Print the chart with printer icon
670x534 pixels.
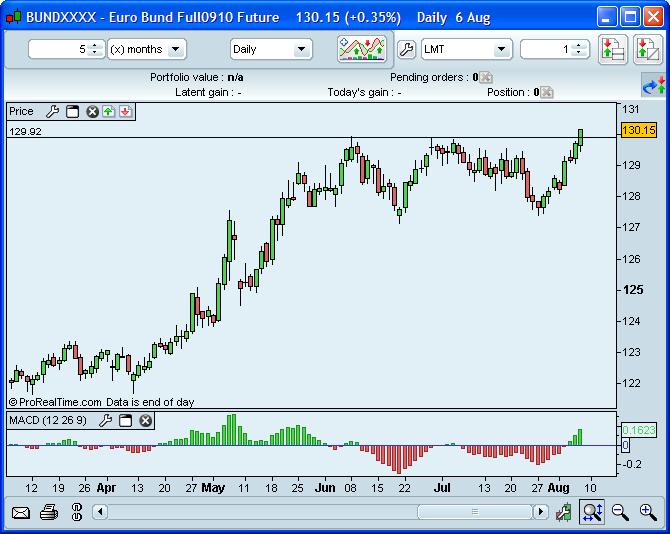pos(49,512)
